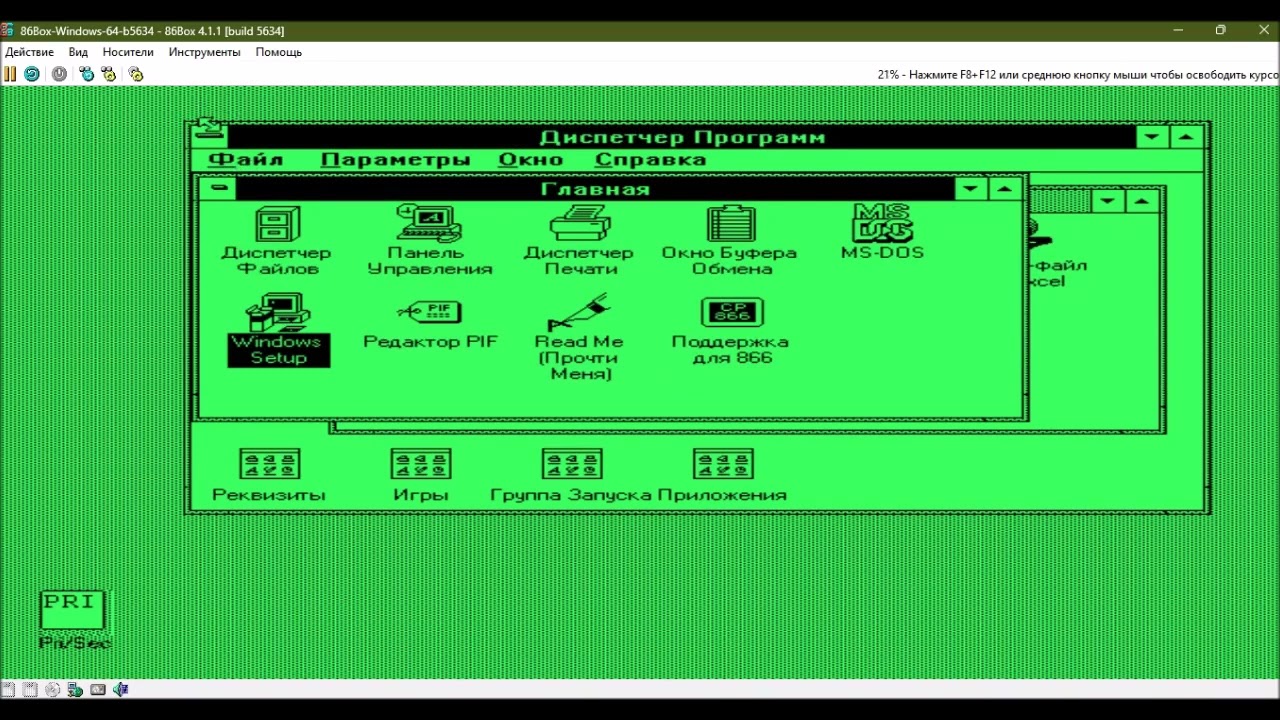Minimize the Главная group window
Screen dimensions: 1280x720
pyautogui.click(x=971, y=188)
